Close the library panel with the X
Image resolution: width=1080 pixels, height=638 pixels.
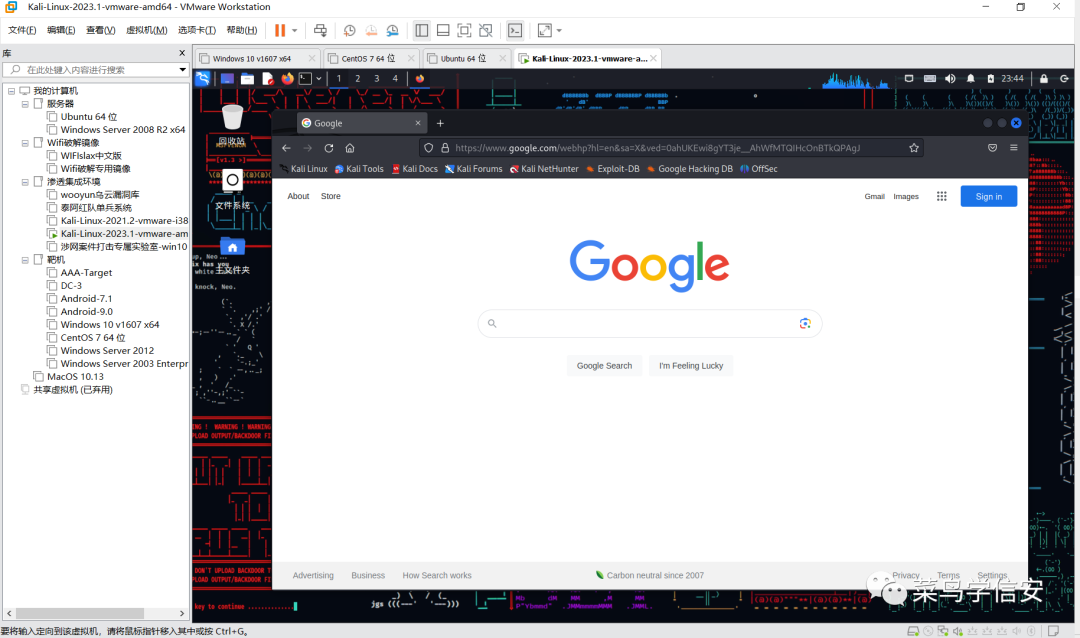182,53
